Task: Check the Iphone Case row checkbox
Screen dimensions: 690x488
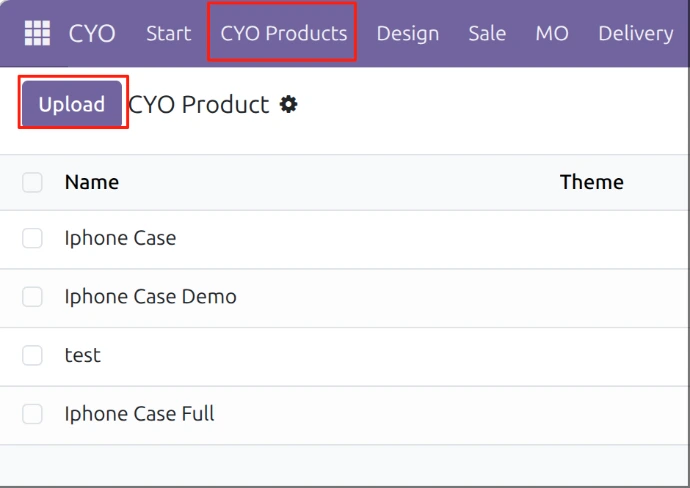Action: pos(33,238)
